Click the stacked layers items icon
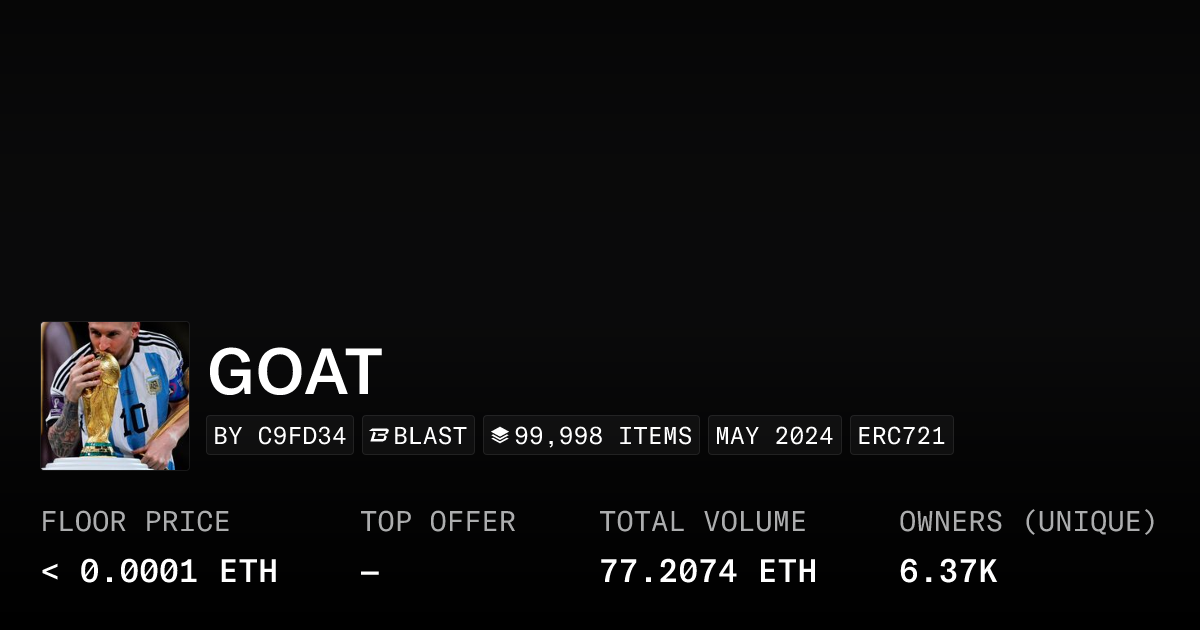1200x630 pixels. tap(500, 436)
